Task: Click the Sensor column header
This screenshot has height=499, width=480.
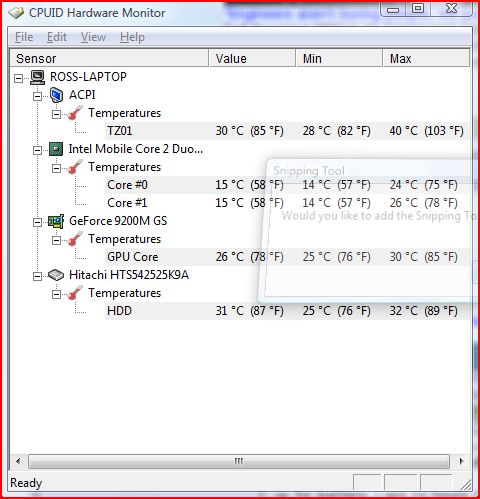Action: (109, 58)
